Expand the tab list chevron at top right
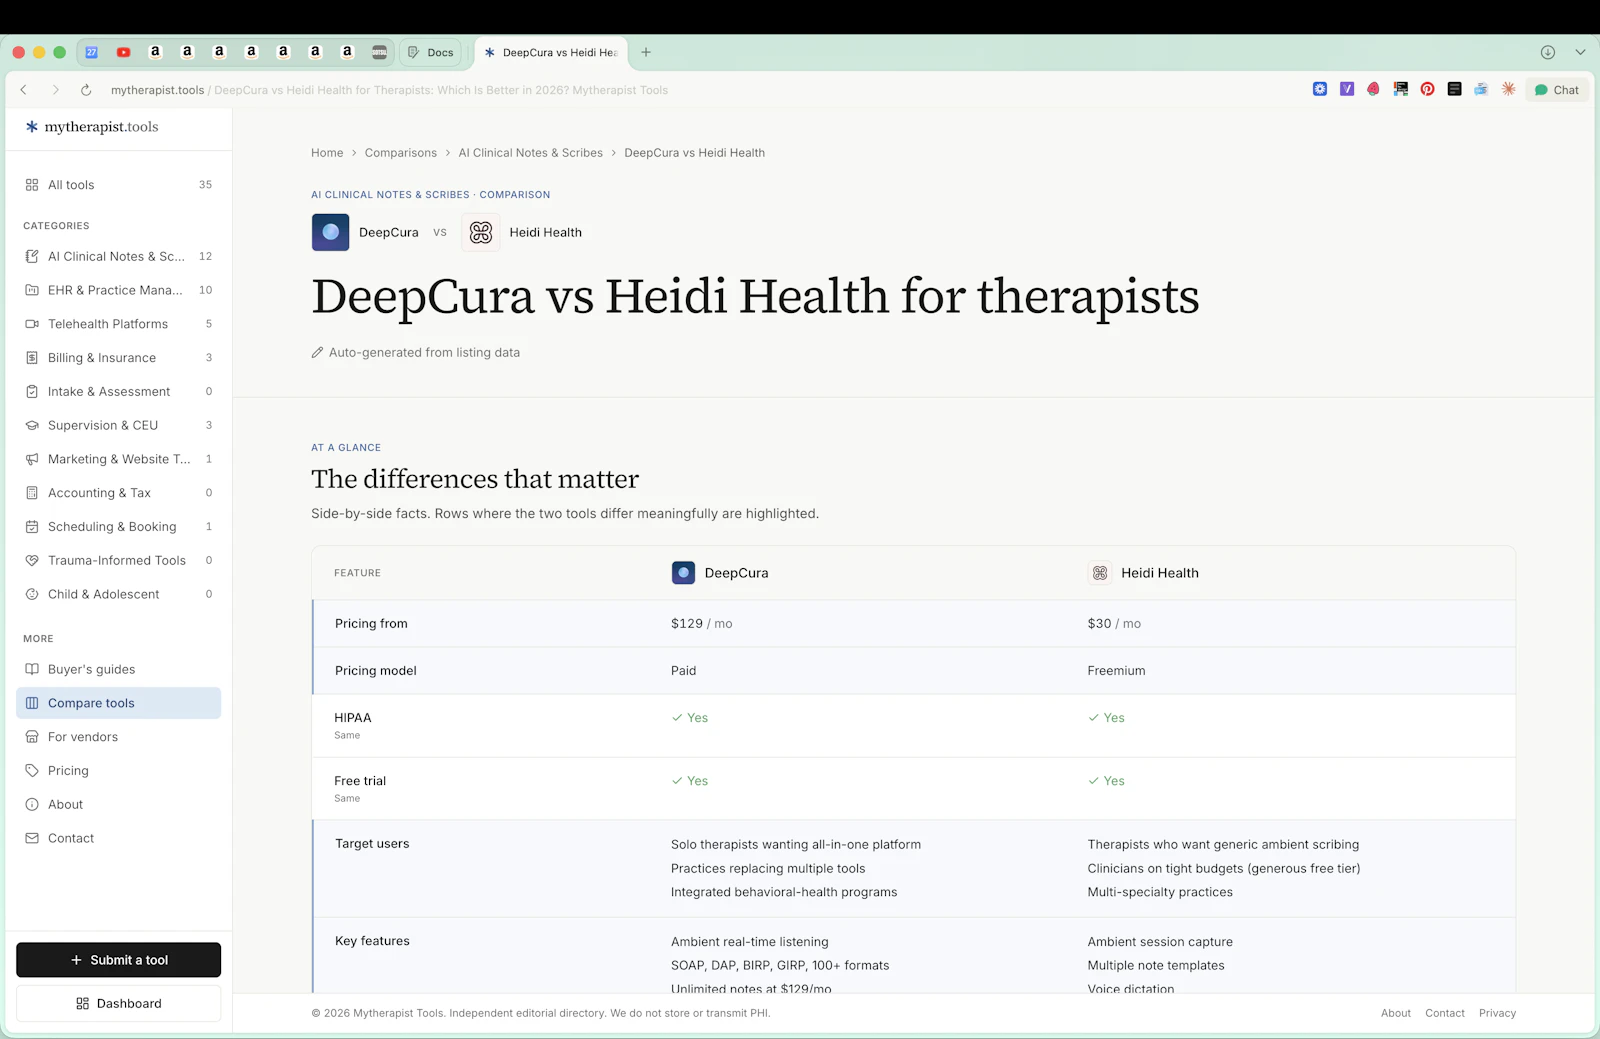Screen dimensions: 1600x1039 click(x=1580, y=52)
